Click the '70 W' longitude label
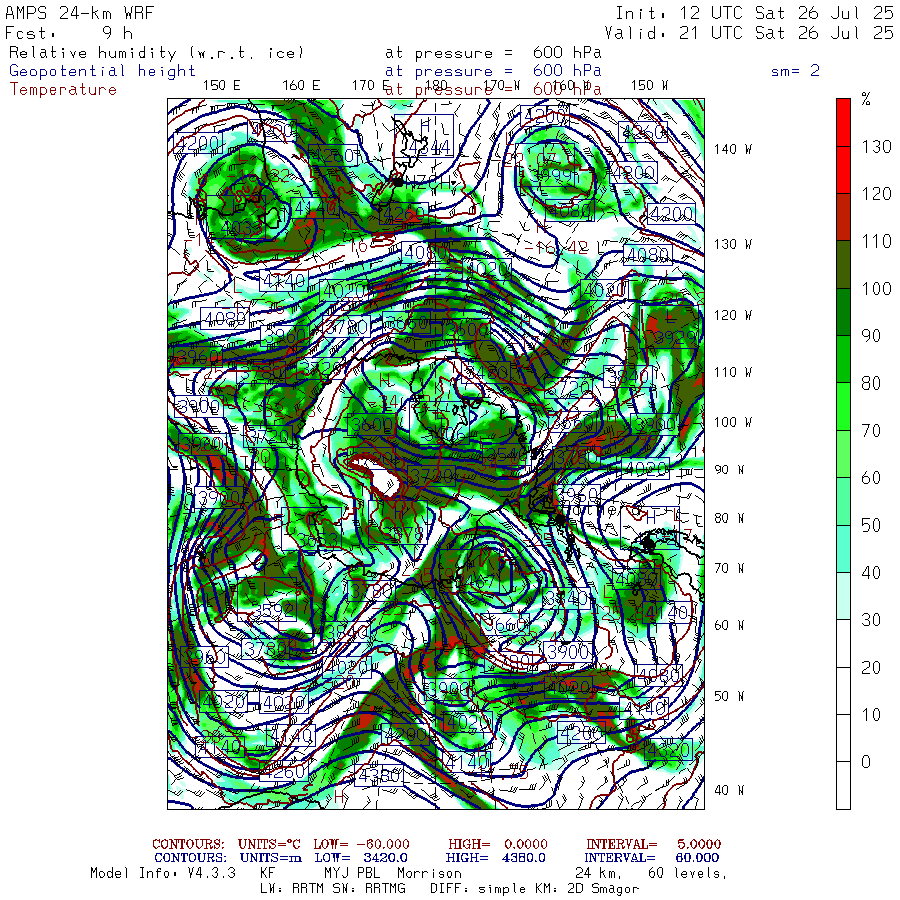 [729, 568]
